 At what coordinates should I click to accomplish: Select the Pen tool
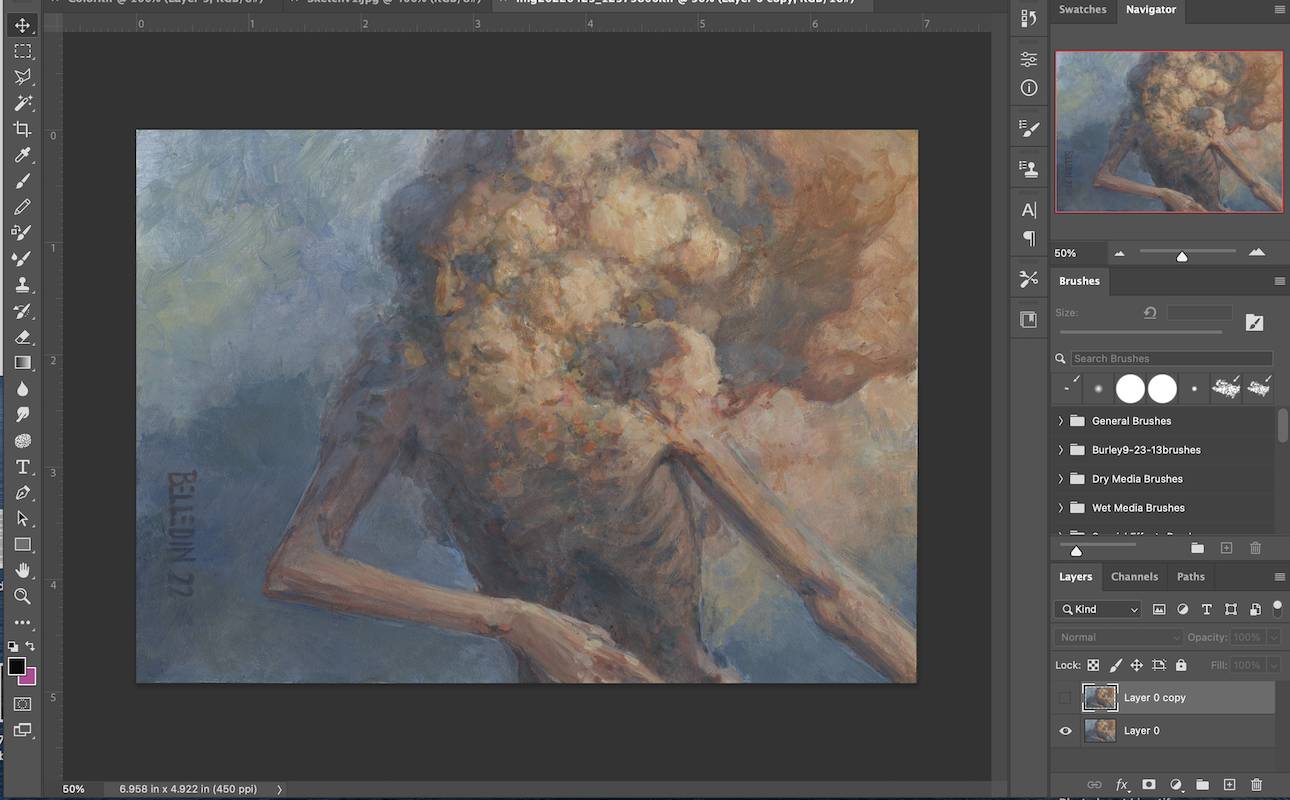[x=22, y=493]
